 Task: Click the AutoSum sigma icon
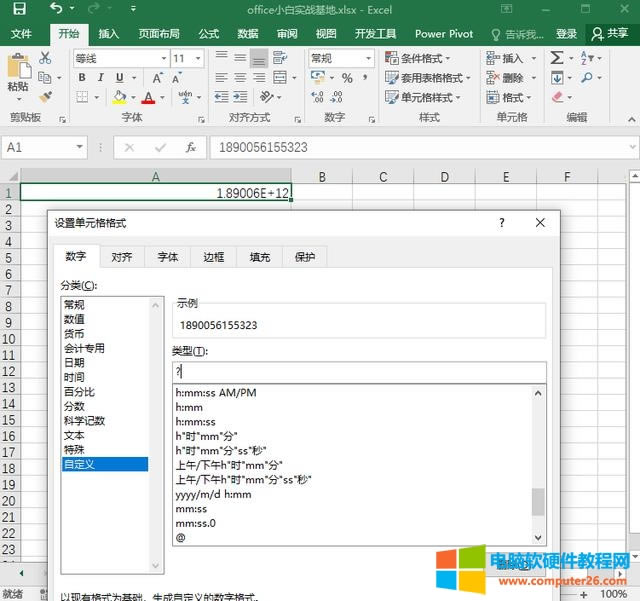click(555, 58)
